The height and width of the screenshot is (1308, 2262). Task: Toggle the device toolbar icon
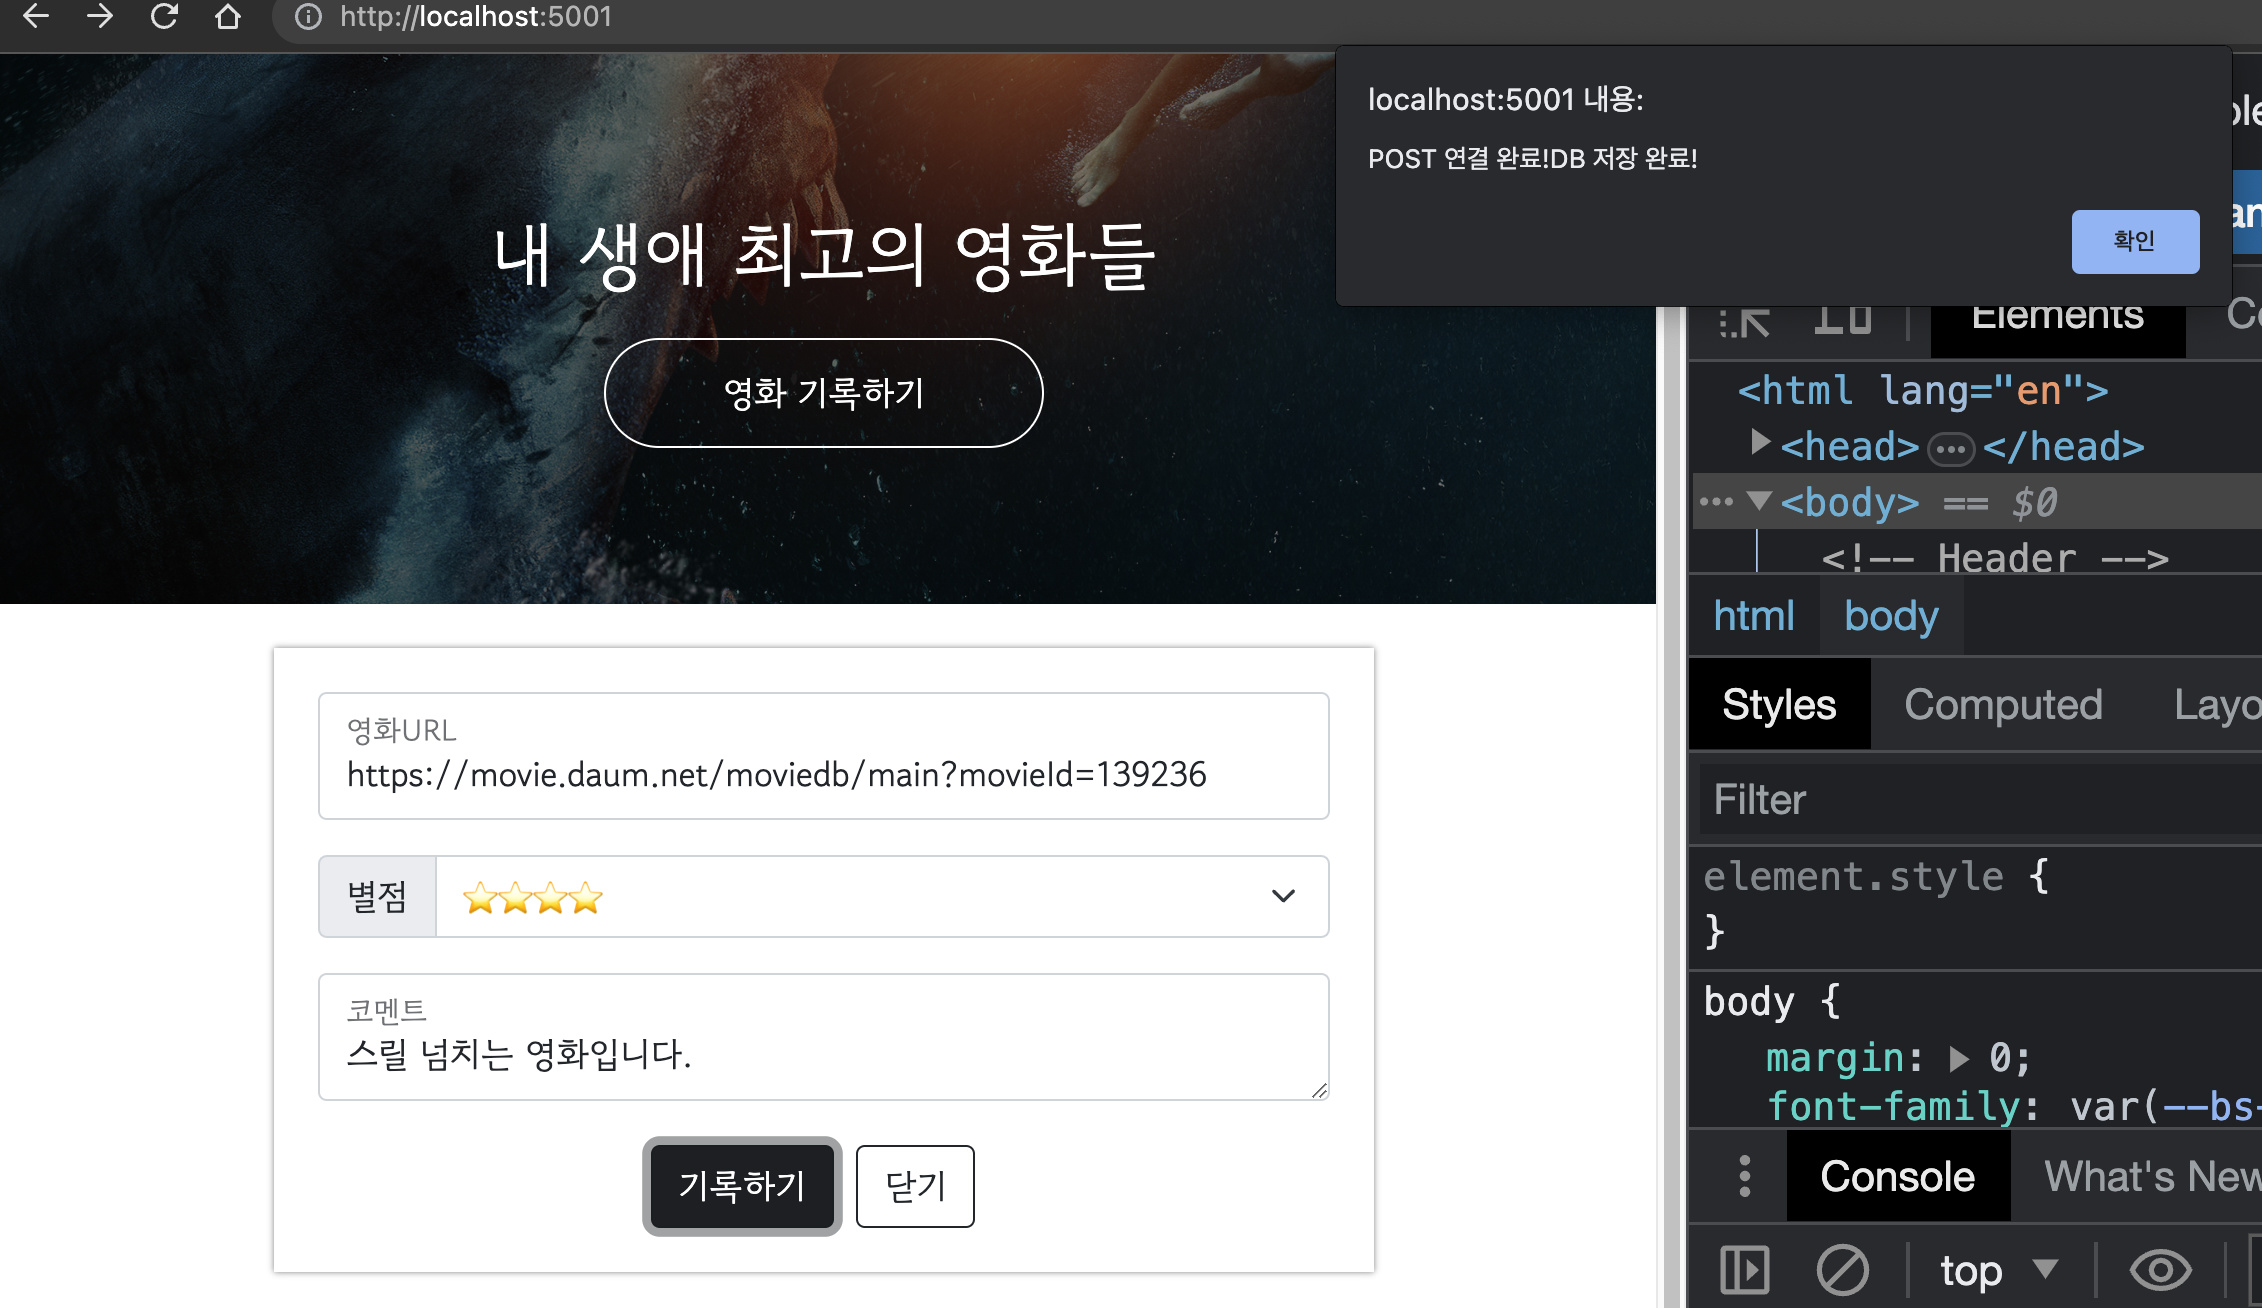[1842, 320]
